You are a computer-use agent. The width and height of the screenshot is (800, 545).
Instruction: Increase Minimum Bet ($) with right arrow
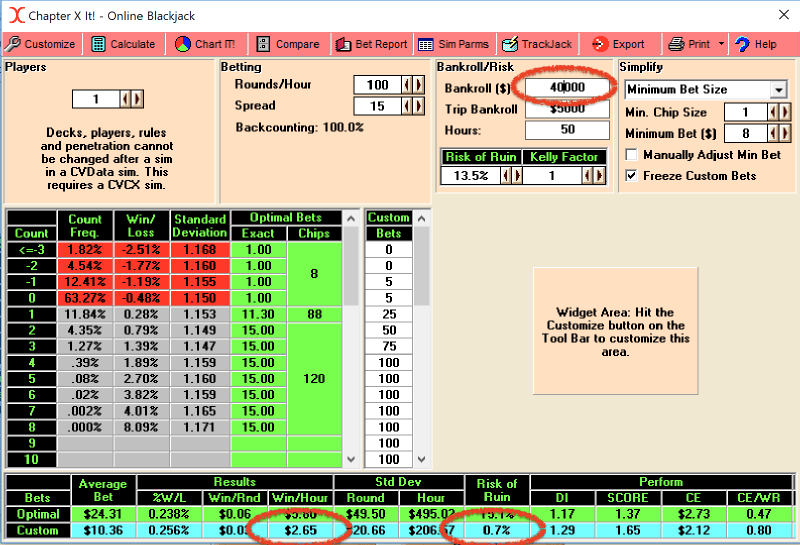[785, 134]
